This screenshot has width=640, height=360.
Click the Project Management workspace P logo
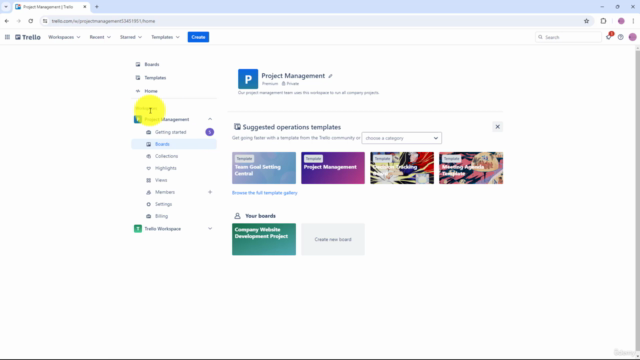[248, 79]
